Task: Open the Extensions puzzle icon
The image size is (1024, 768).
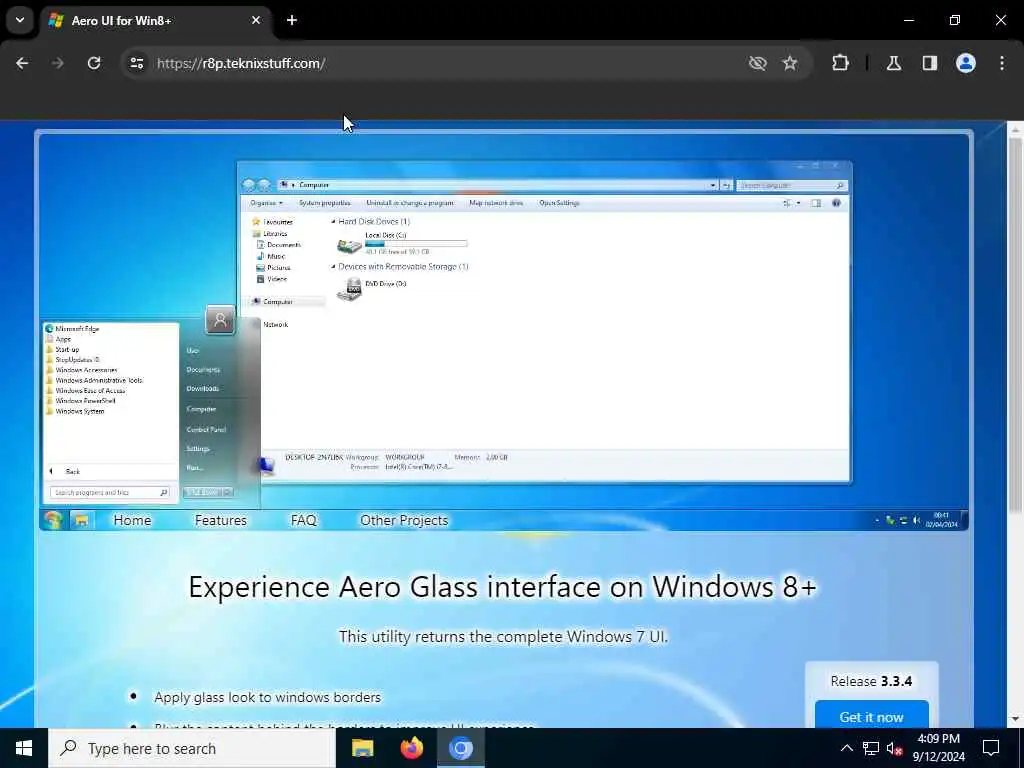Action: [840, 63]
